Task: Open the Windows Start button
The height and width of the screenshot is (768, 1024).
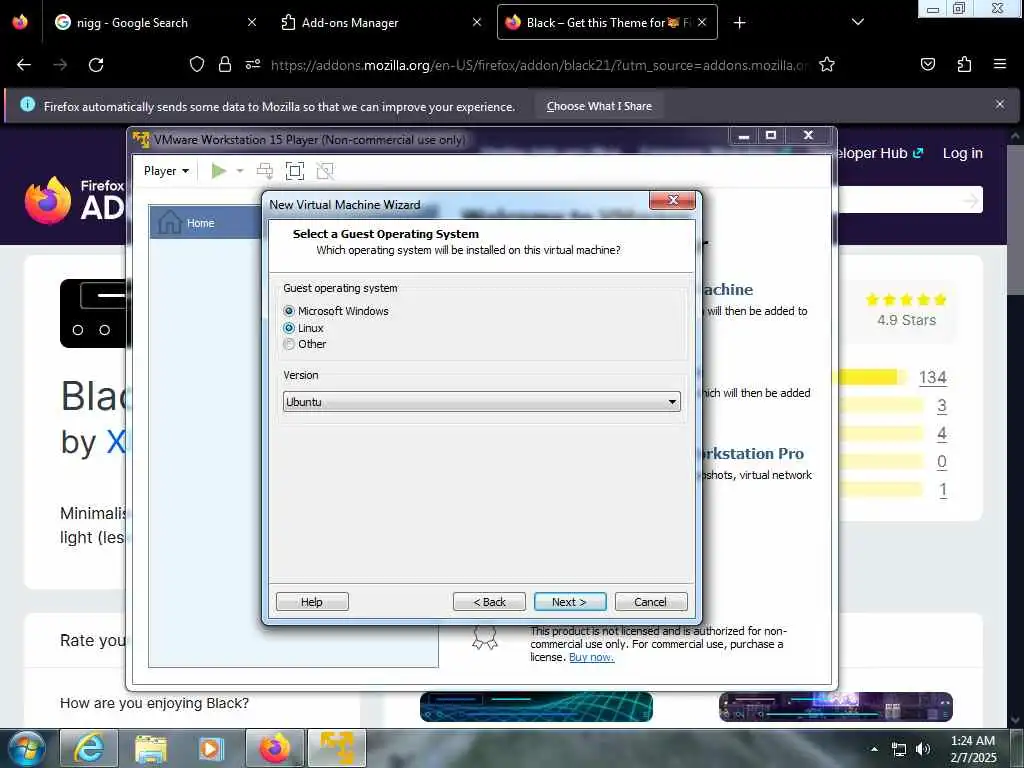Action: point(27,748)
